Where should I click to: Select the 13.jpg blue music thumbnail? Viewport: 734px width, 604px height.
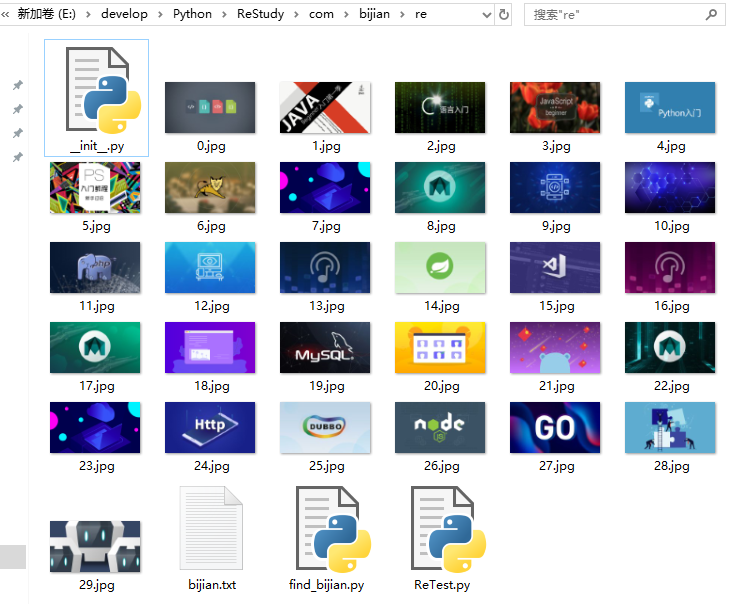coord(325,267)
